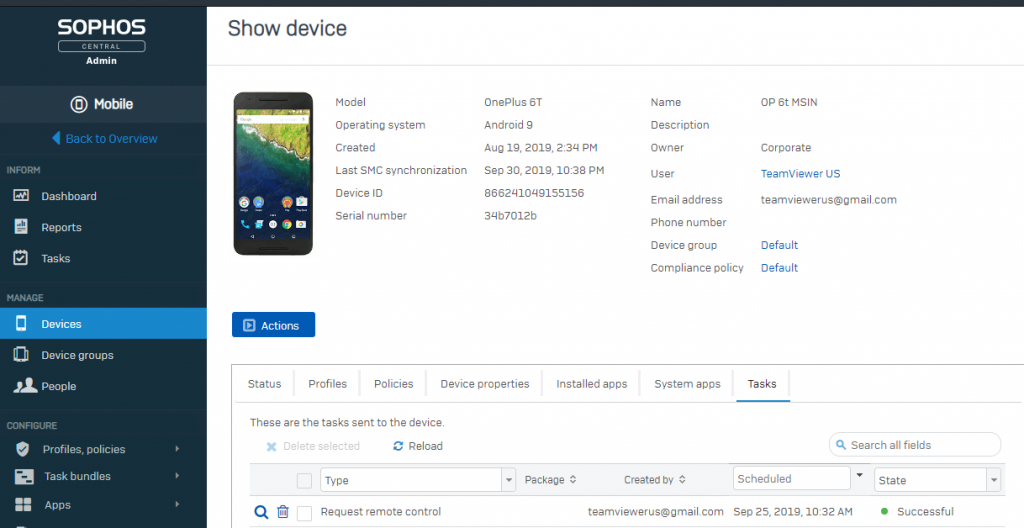Open the TeamViewer US user link
Viewport: 1024px width, 528px height.
[x=800, y=174]
